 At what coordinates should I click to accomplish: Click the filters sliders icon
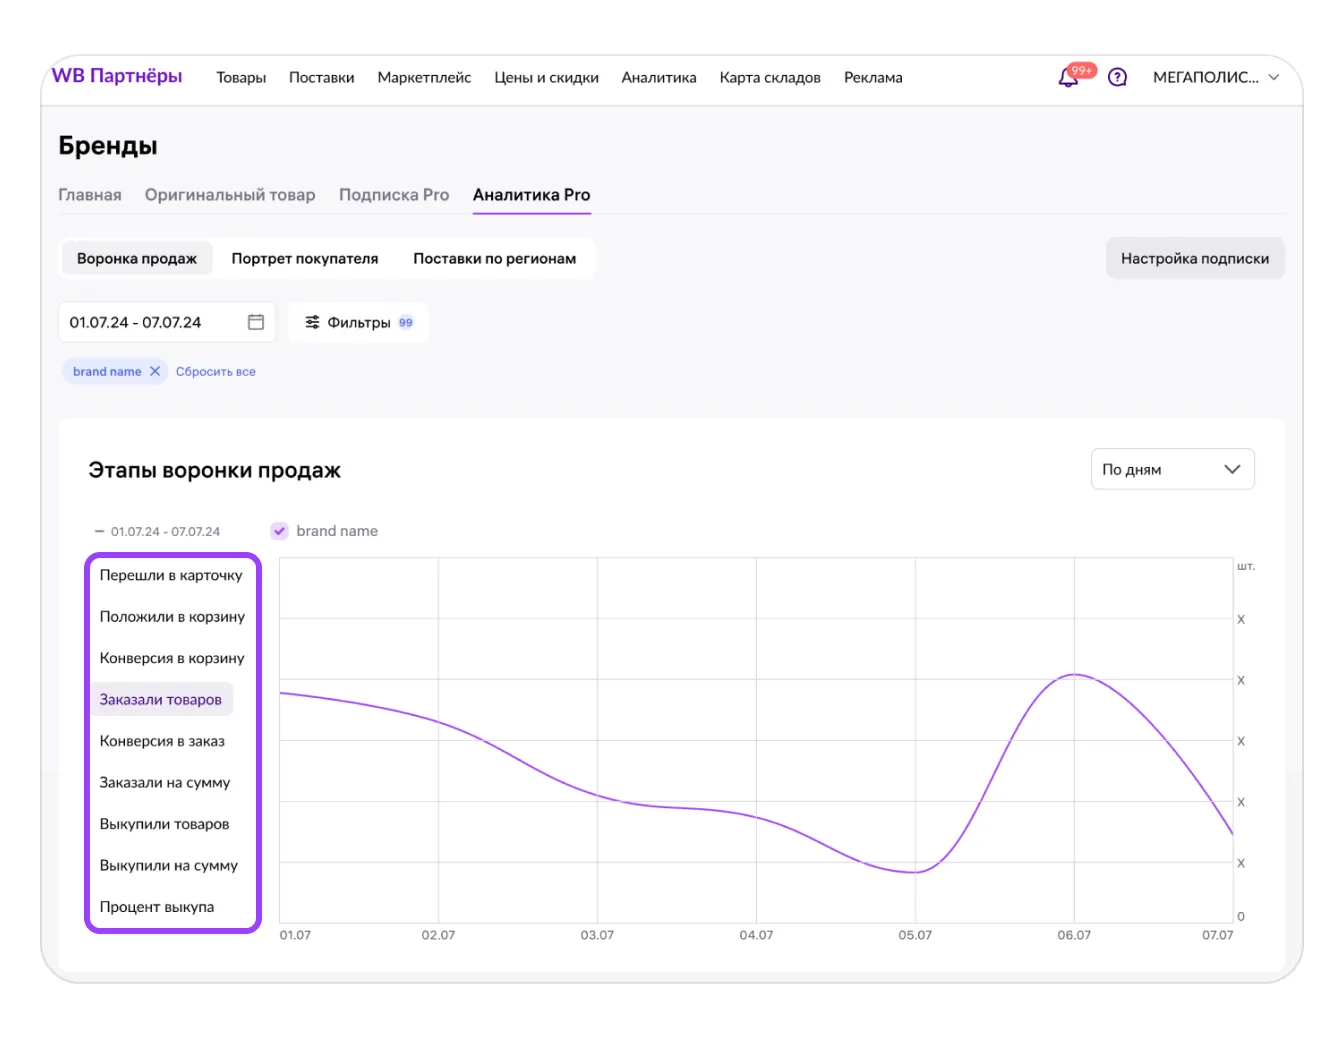tap(313, 322)
